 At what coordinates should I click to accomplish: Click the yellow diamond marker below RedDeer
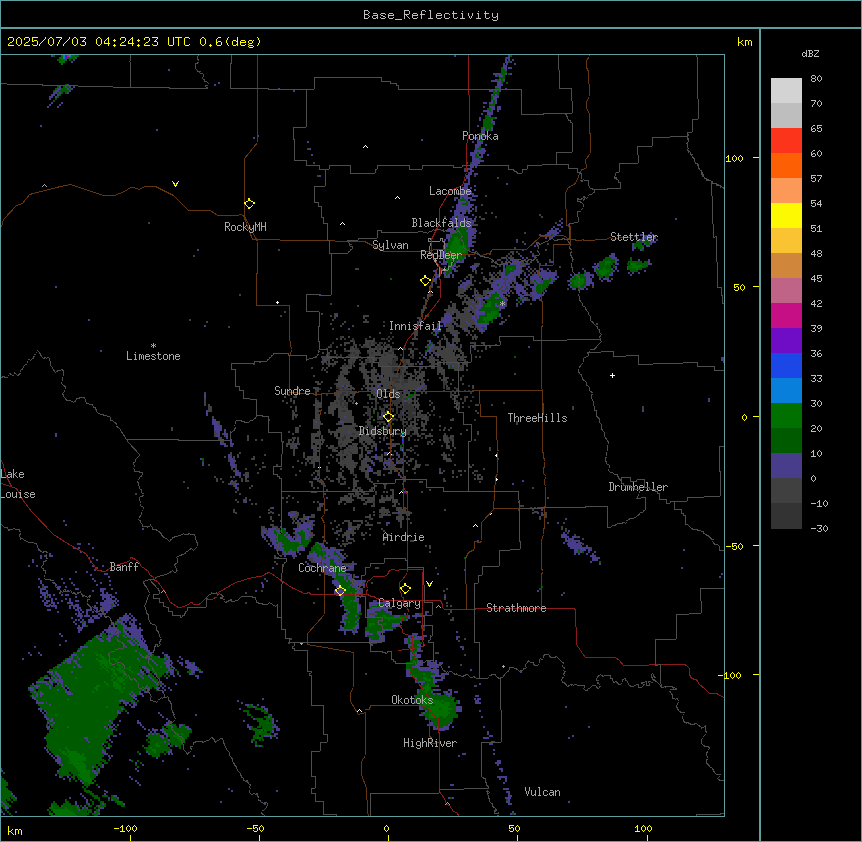click(x=425, y=281)
